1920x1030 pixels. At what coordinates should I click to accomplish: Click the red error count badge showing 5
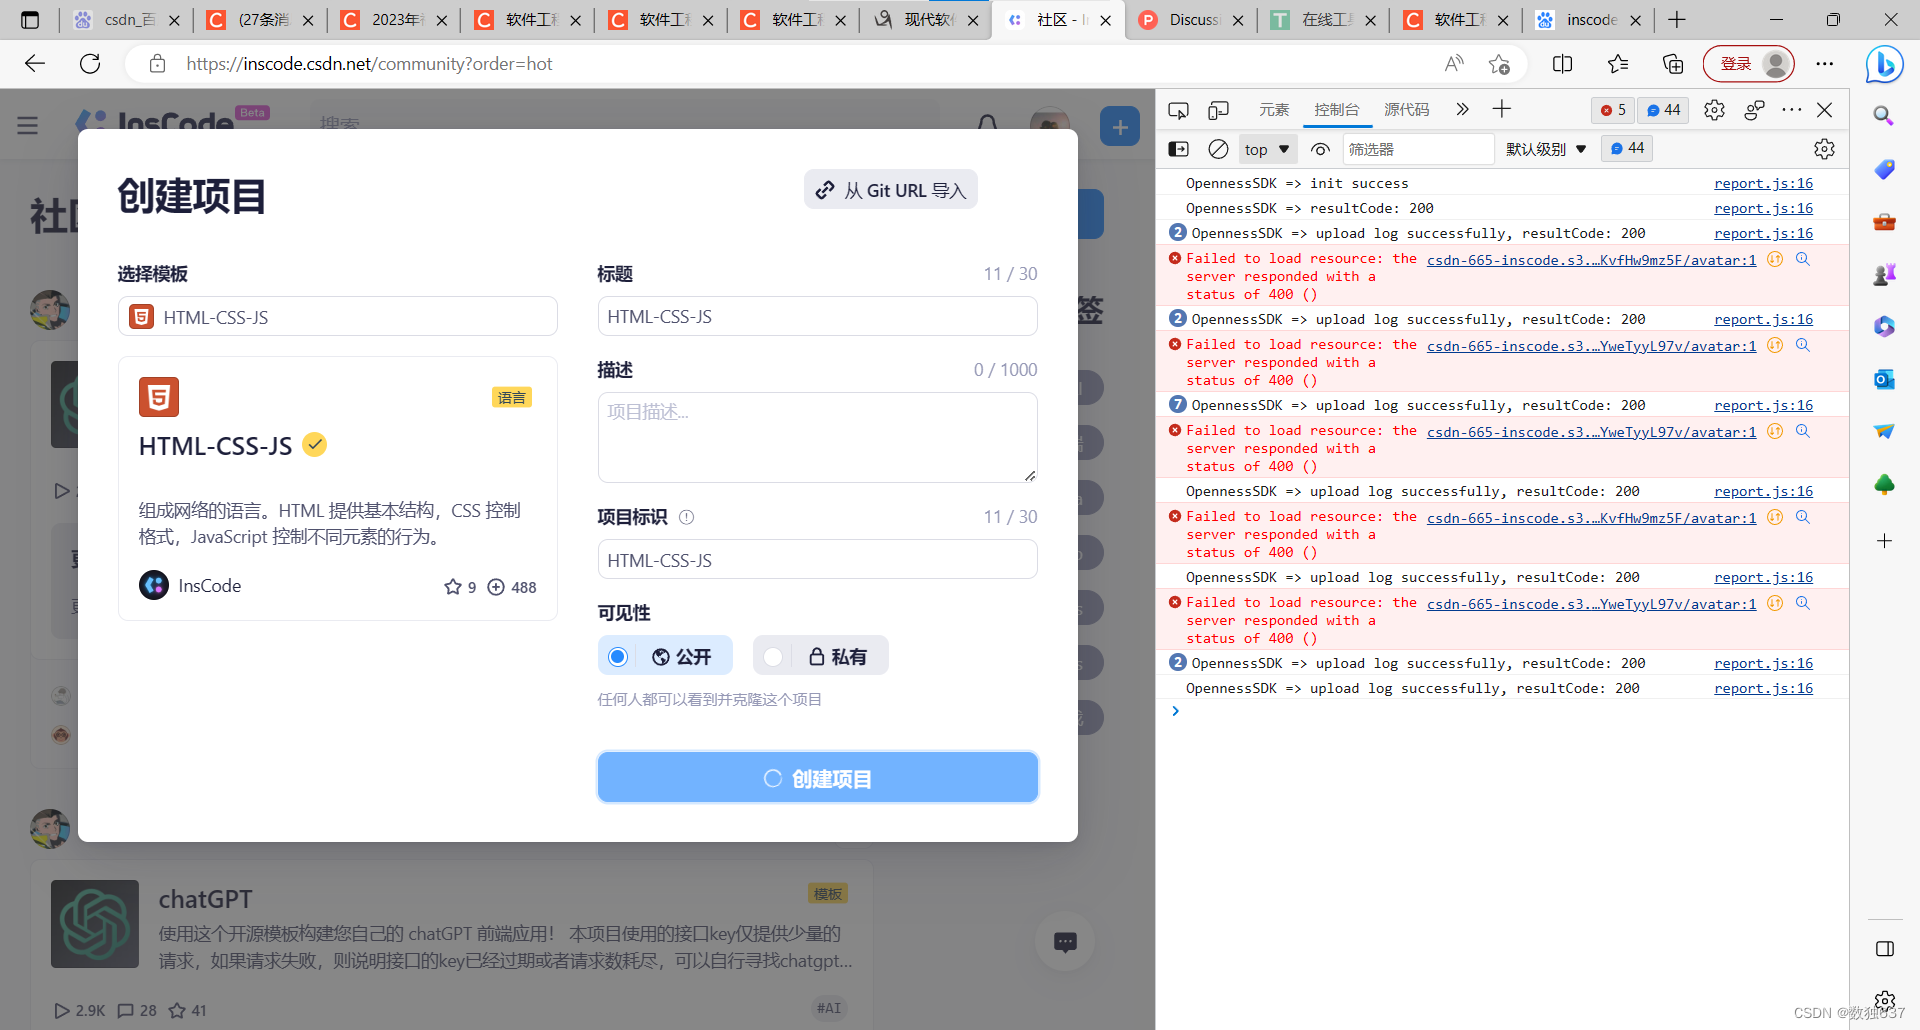tap(1613, 110)
